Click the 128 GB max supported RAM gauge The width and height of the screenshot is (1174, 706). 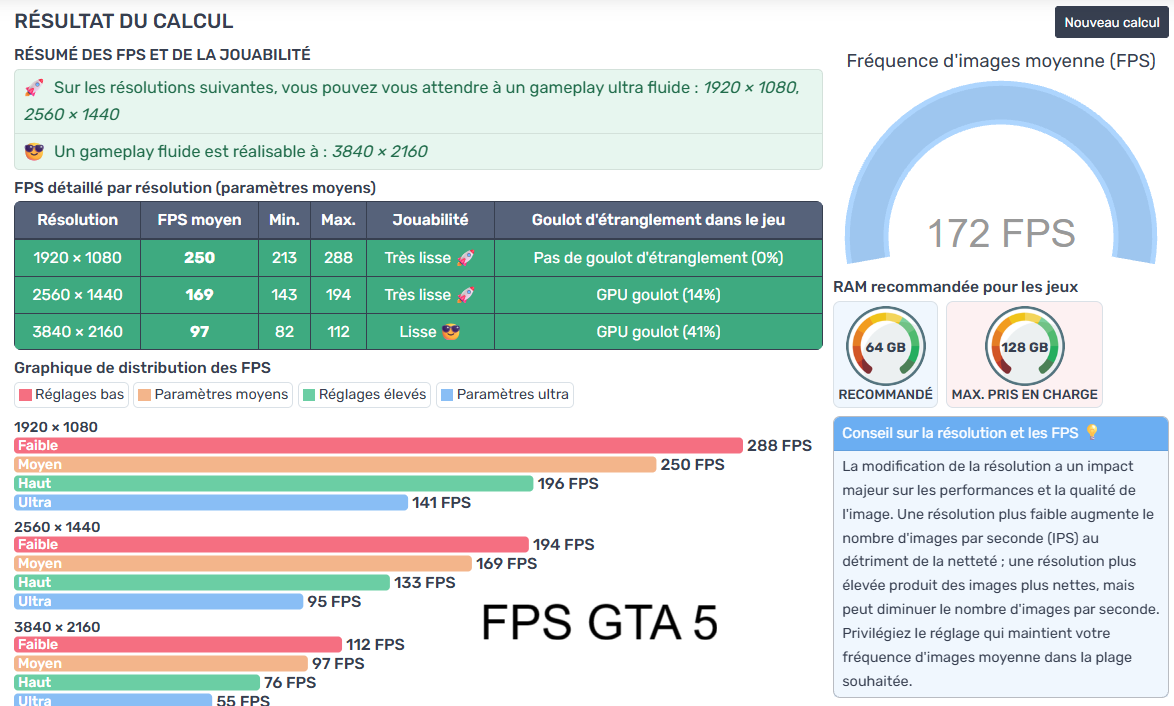pyautogui.click(x=1024, y=348)
